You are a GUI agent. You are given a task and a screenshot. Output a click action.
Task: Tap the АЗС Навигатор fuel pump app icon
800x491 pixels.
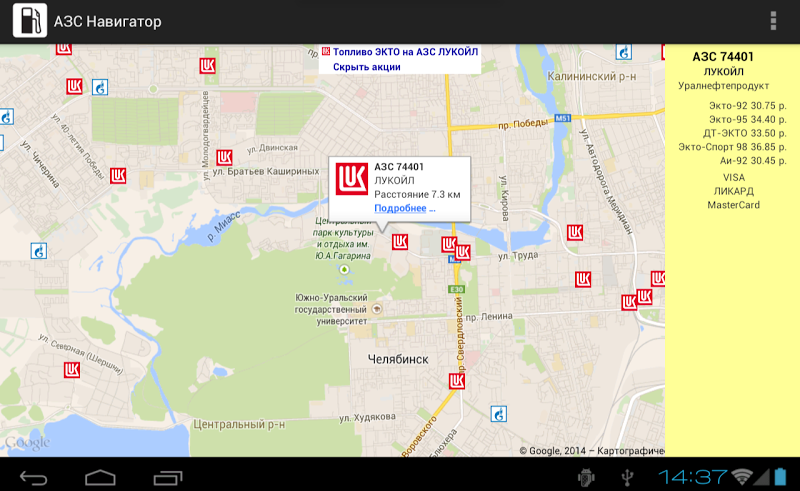pyautogui.click(x=30, y=21)
